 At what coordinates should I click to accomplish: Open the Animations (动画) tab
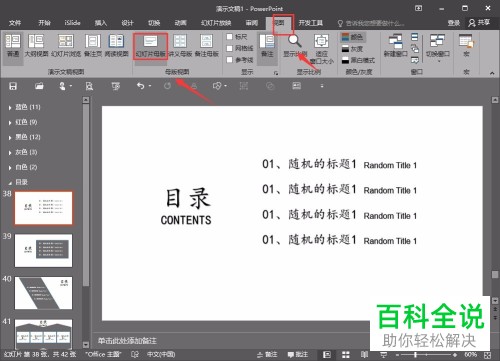pos(180,23)
